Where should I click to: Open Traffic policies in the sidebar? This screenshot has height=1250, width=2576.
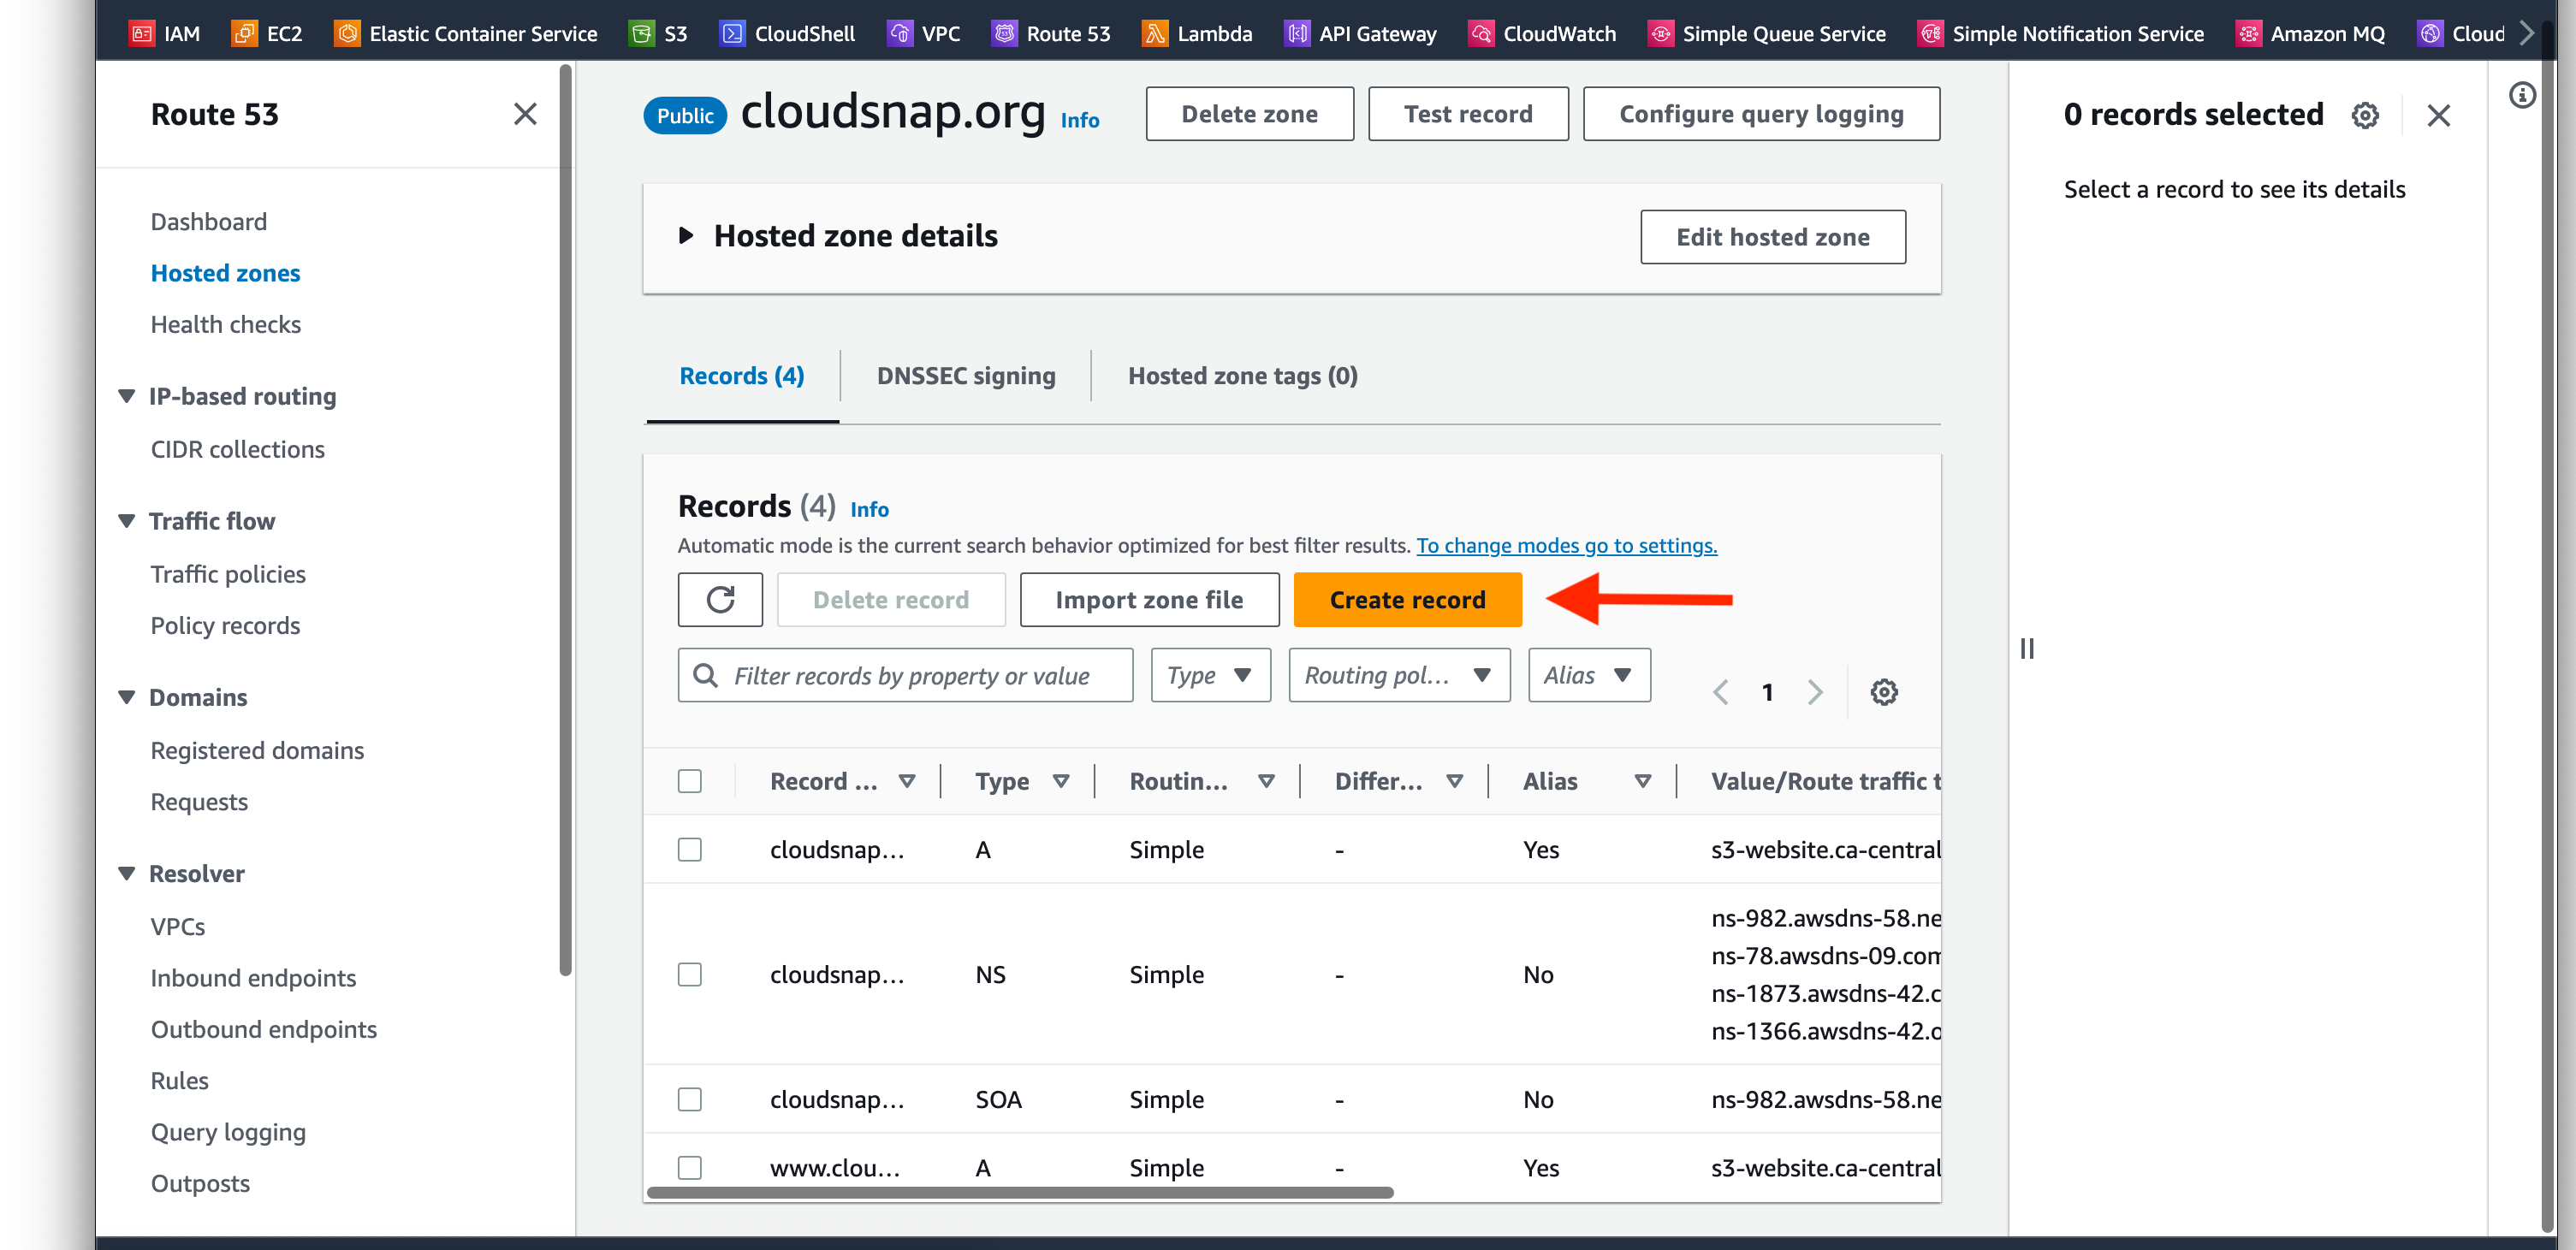tap(228, 574)
